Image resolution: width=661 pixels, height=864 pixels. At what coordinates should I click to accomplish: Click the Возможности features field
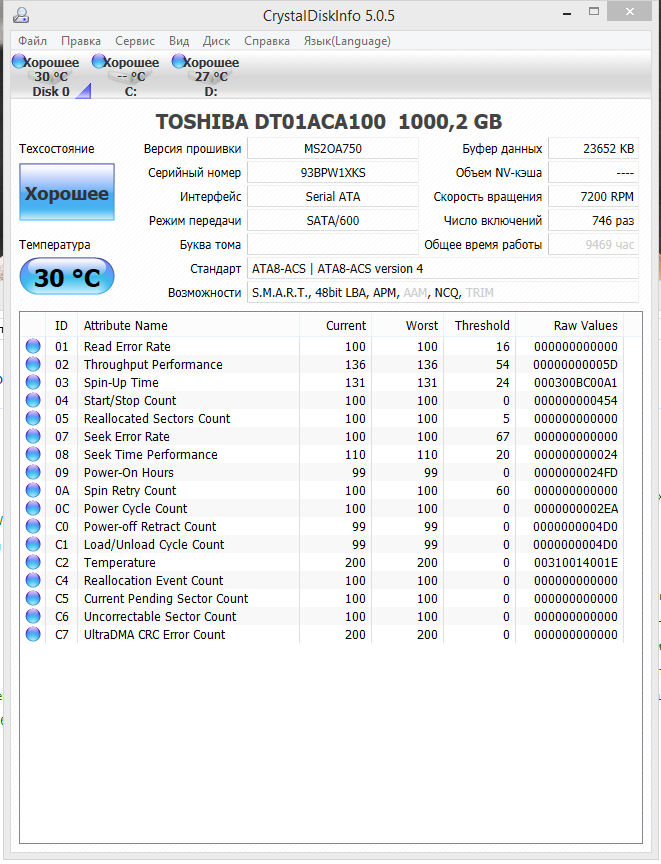tap(443, 293)
